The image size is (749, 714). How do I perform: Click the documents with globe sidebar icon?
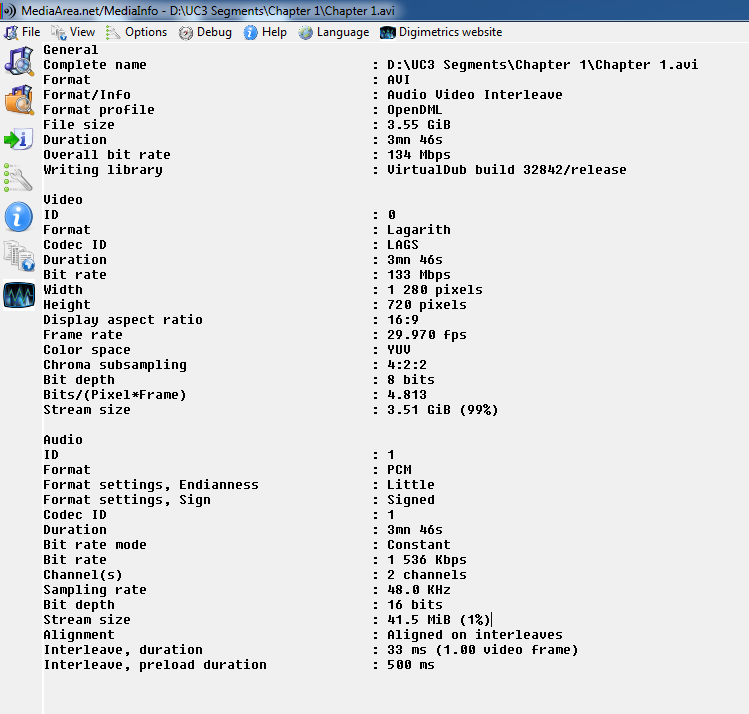pos(19,256)
